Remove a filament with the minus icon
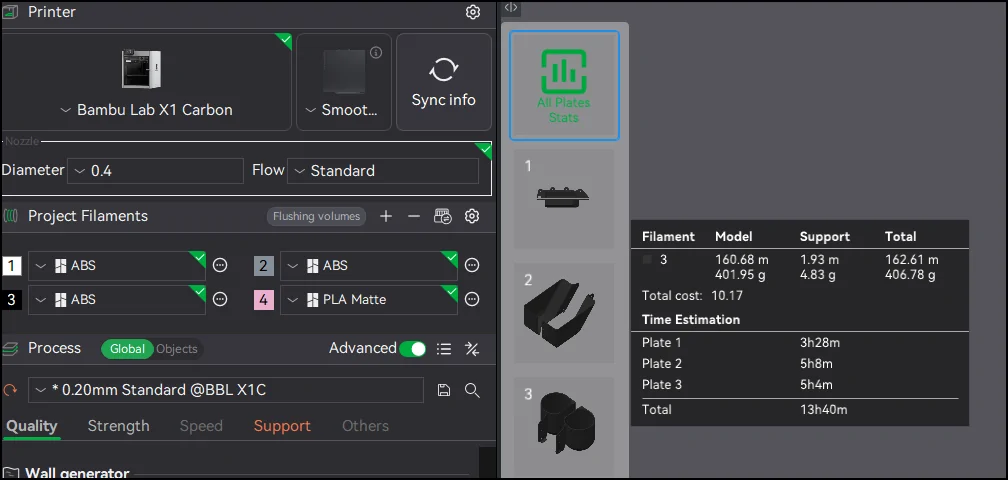Viewport: 1008px width, 480px height. 414,217
